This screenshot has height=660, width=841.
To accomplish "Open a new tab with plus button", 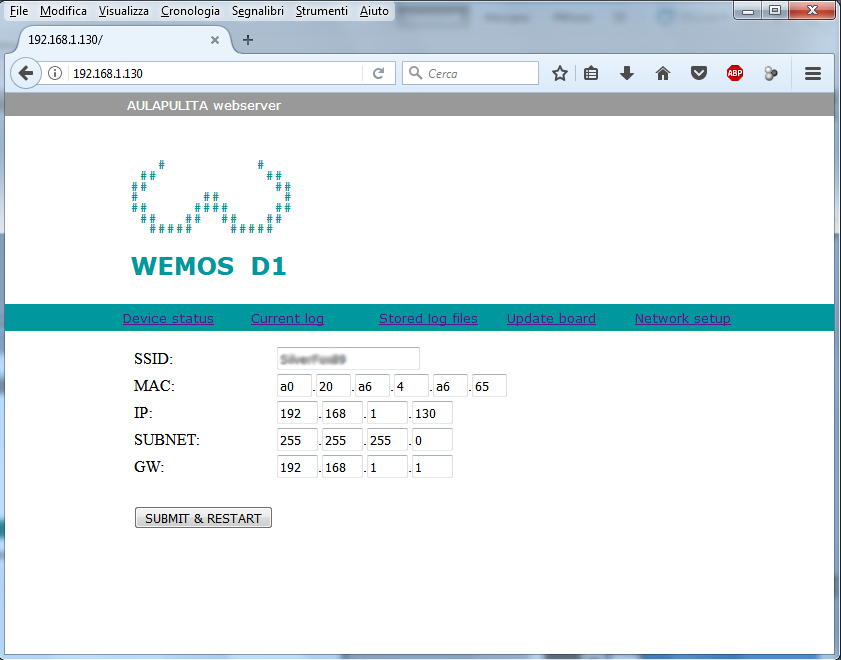I will (x=247, y=40).
